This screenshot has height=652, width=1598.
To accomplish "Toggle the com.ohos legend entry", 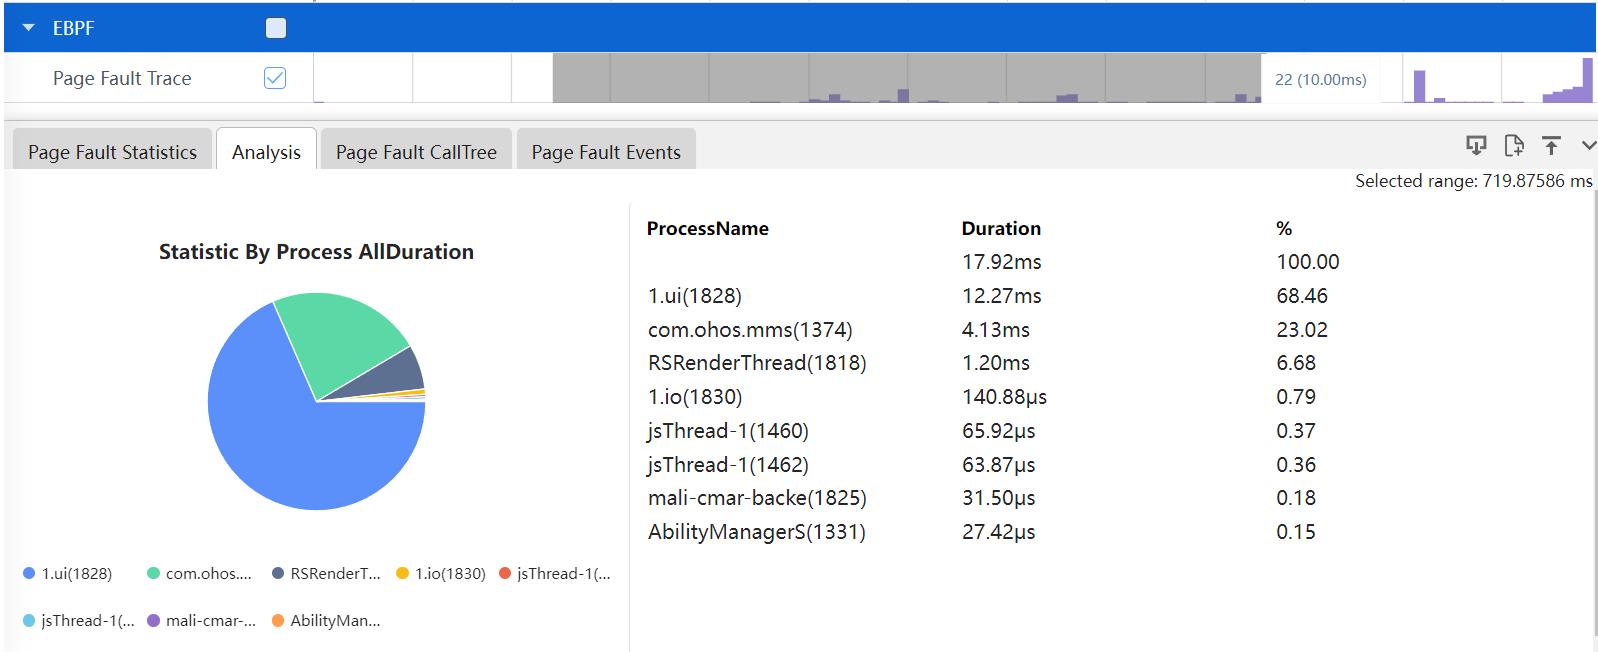I will click(199, 573).
